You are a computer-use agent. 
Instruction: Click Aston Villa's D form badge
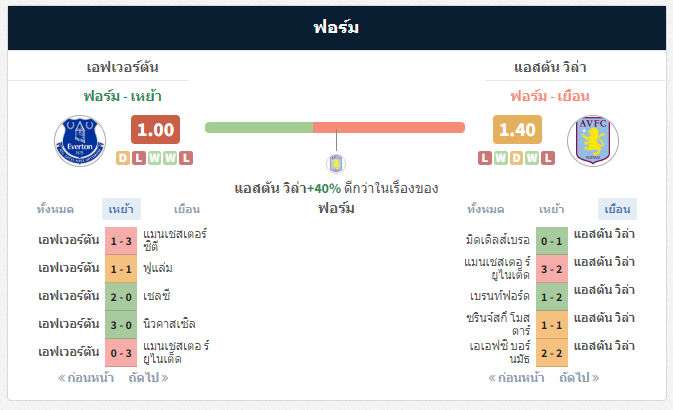[x=516, y=158]
